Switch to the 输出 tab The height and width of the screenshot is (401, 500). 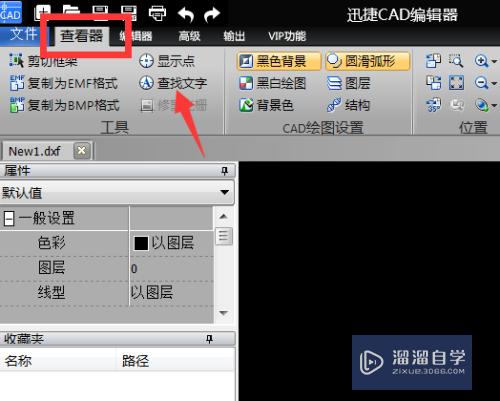pos(234,36)
